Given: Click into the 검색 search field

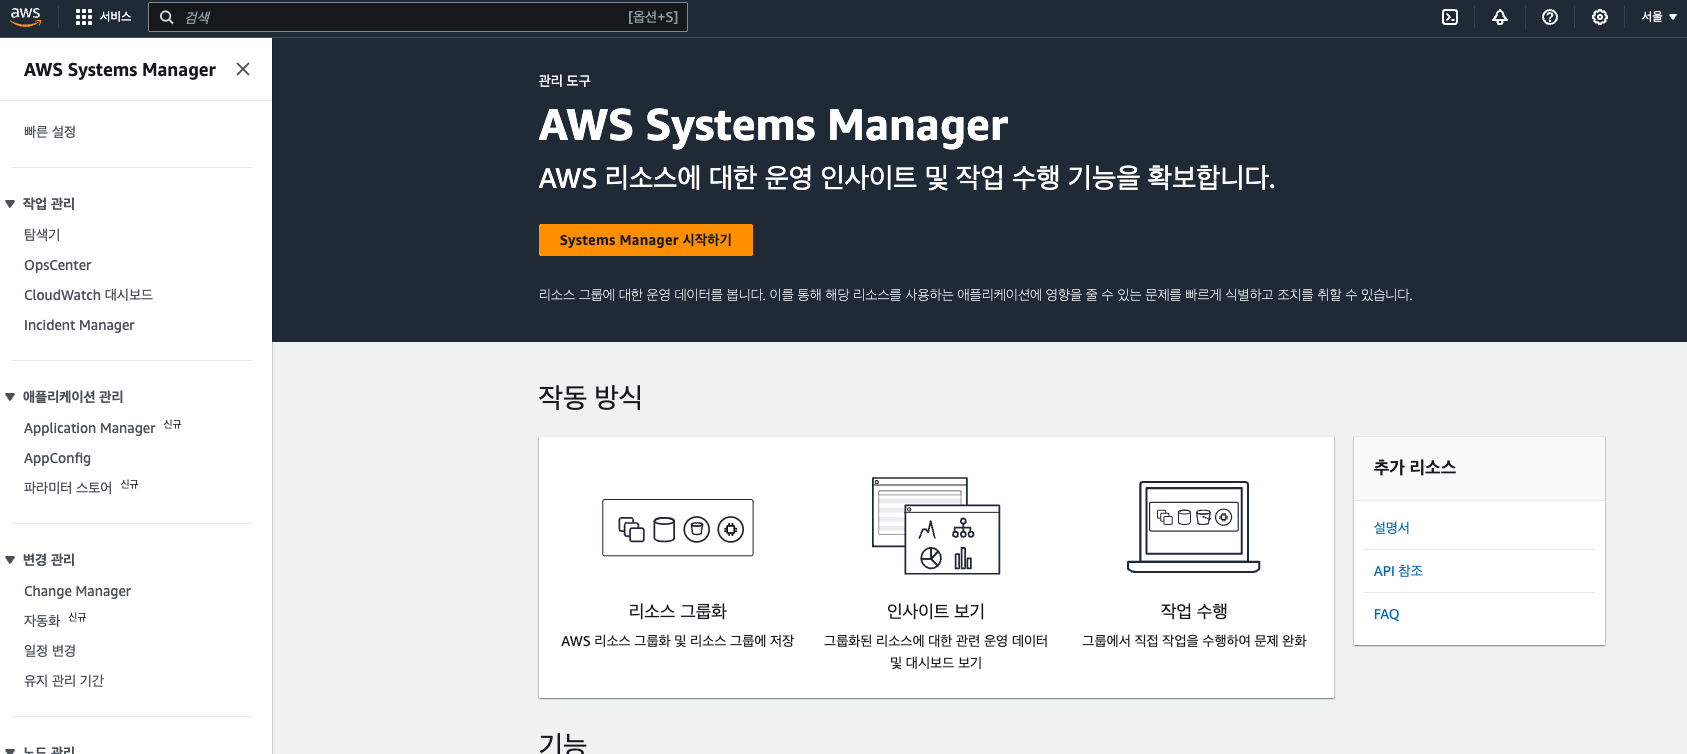Looking at the screenshot, I should coord(418,17).
